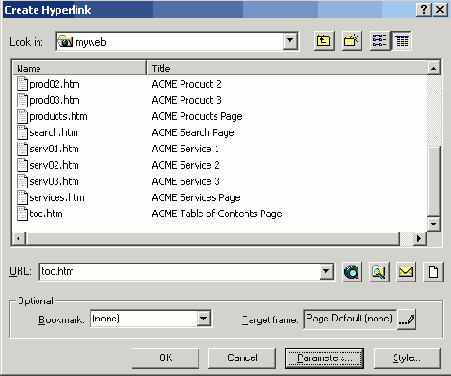451x376 pixels.
Task: Switch to details view icon
Action: pyautogui.click(x=402, y=41)
